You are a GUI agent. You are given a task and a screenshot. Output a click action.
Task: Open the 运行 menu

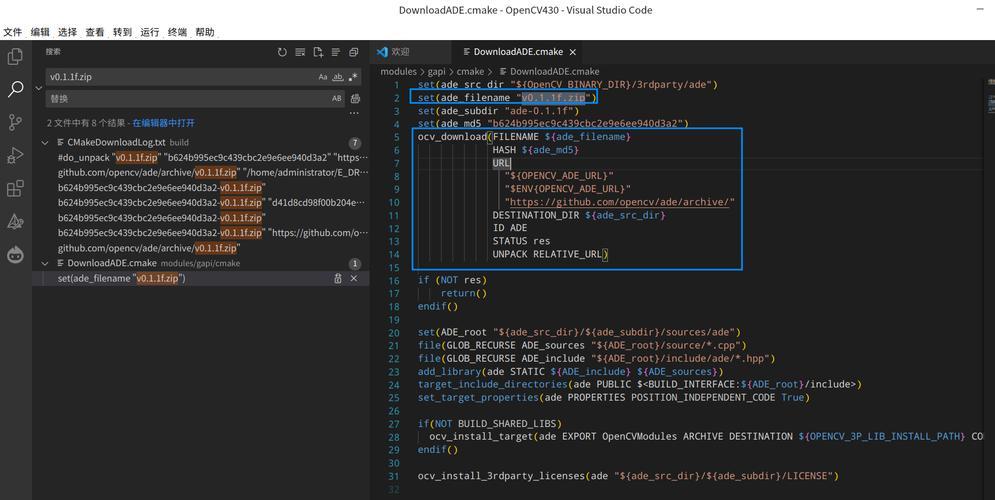[150, 32]
